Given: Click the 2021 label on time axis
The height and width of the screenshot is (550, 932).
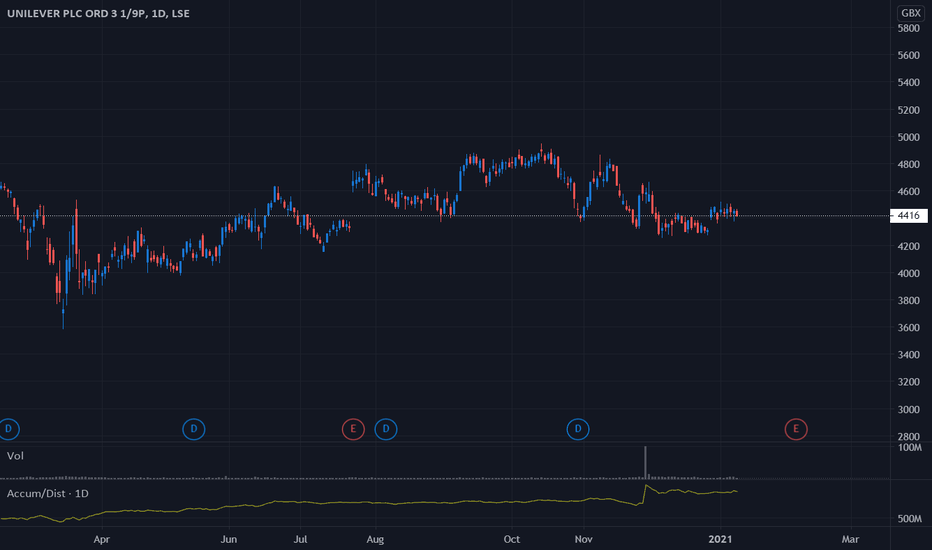Looking at the screenshot, I should click(720, 539).
